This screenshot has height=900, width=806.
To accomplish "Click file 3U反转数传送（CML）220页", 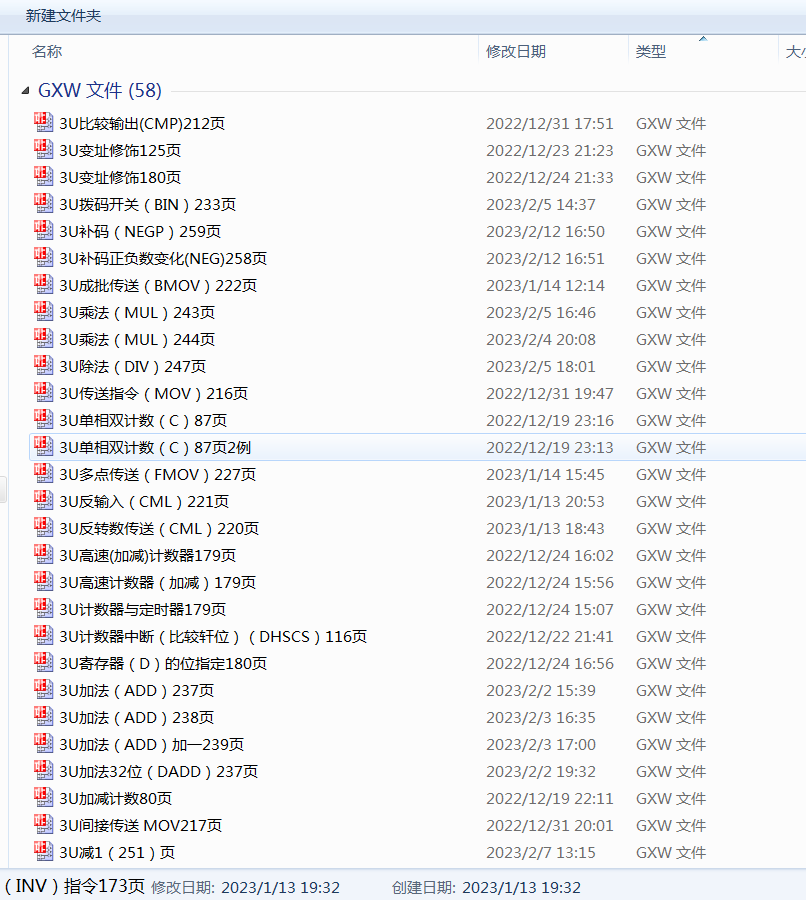I will tap(159, 528).
